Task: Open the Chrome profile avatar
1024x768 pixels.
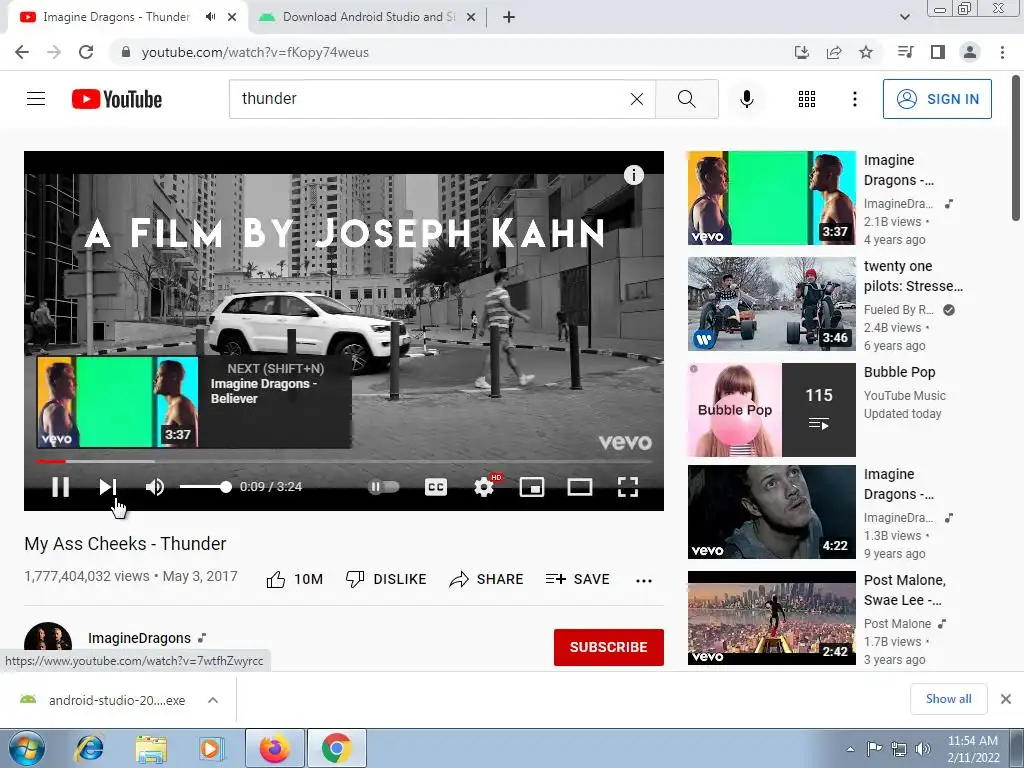Action: (x=970, y=52)
